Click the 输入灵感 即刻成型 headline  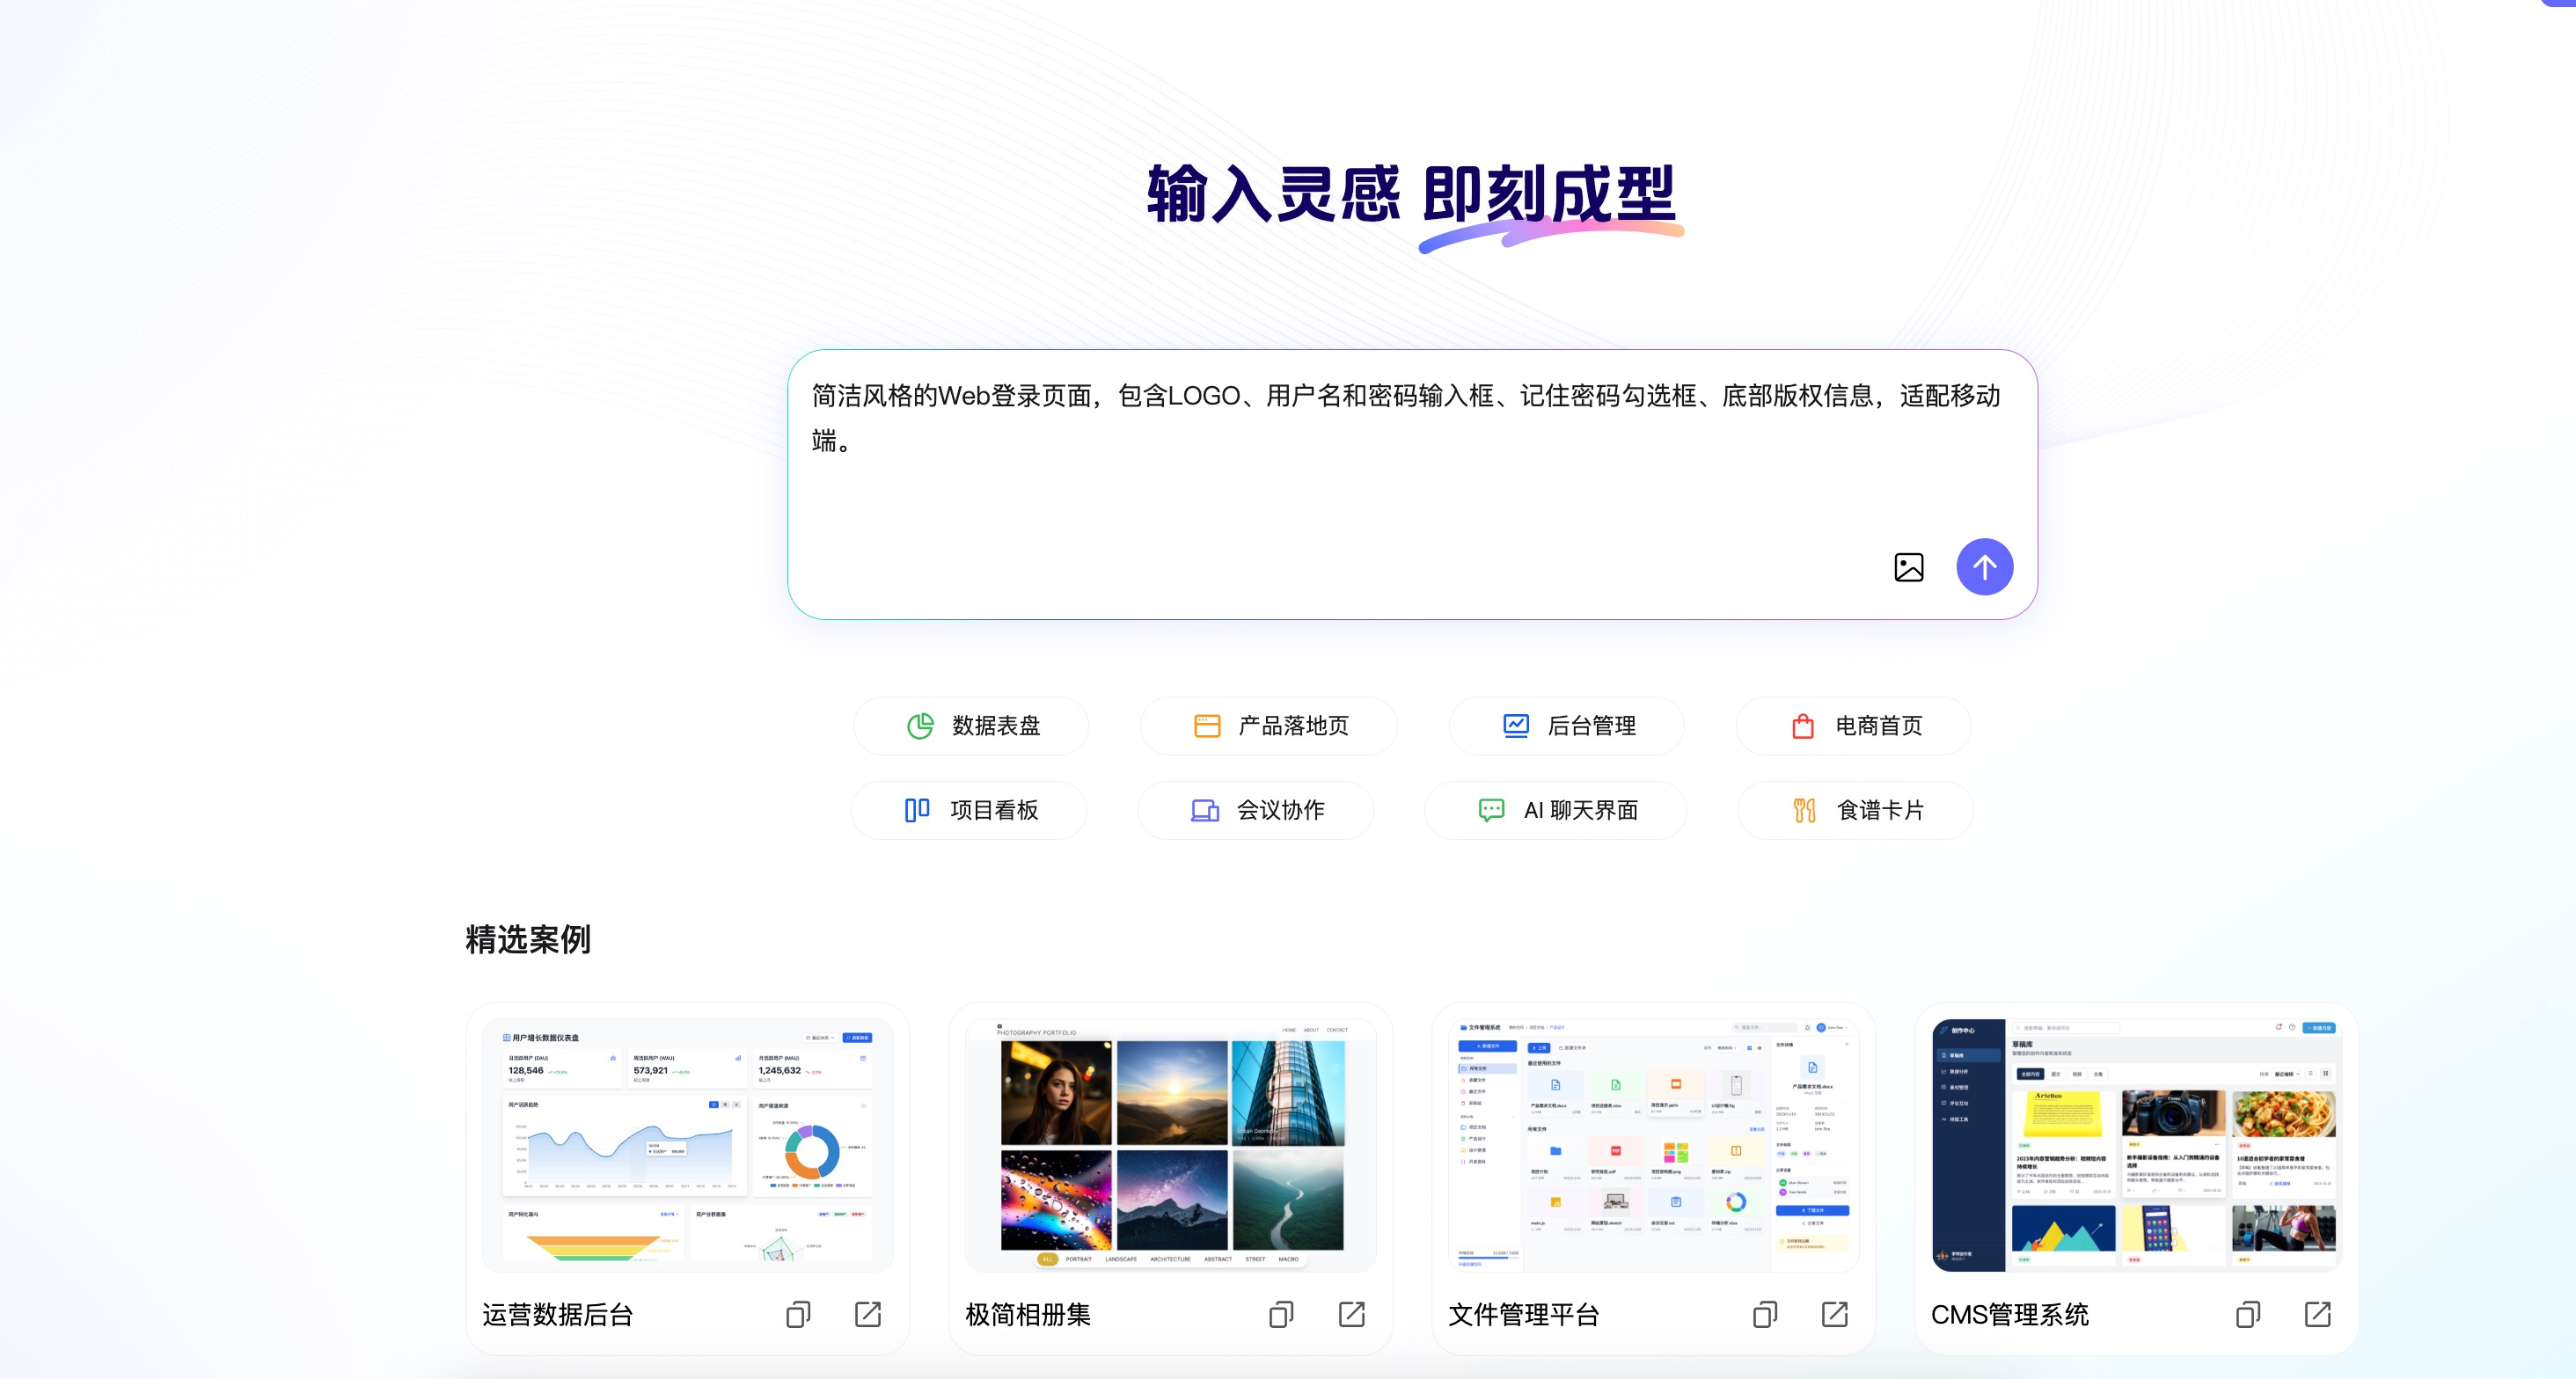click(1412, 194)
